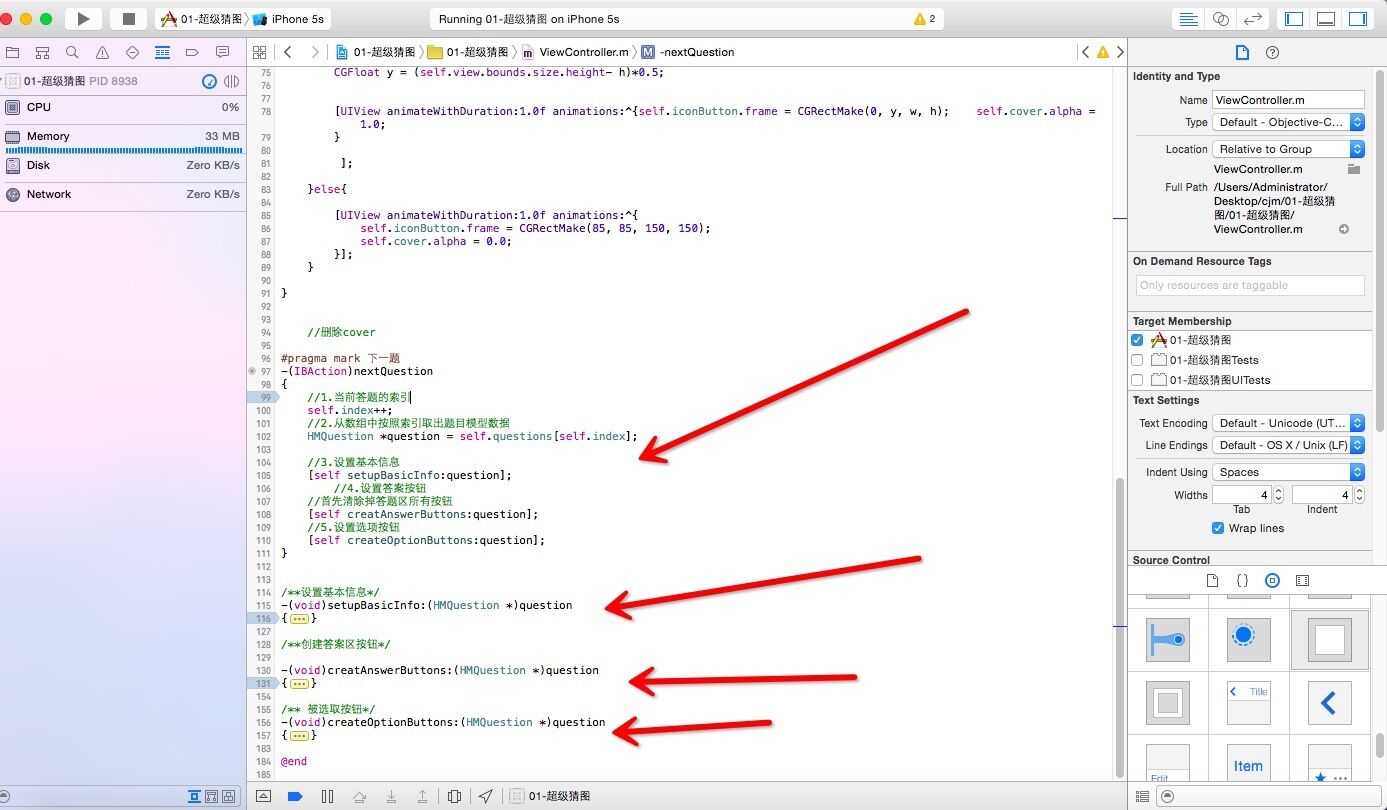The width and height of the screenshot is (1387, 810).
Task: Open the Project navigator folder icon
Action: click(x=12, y=52)
